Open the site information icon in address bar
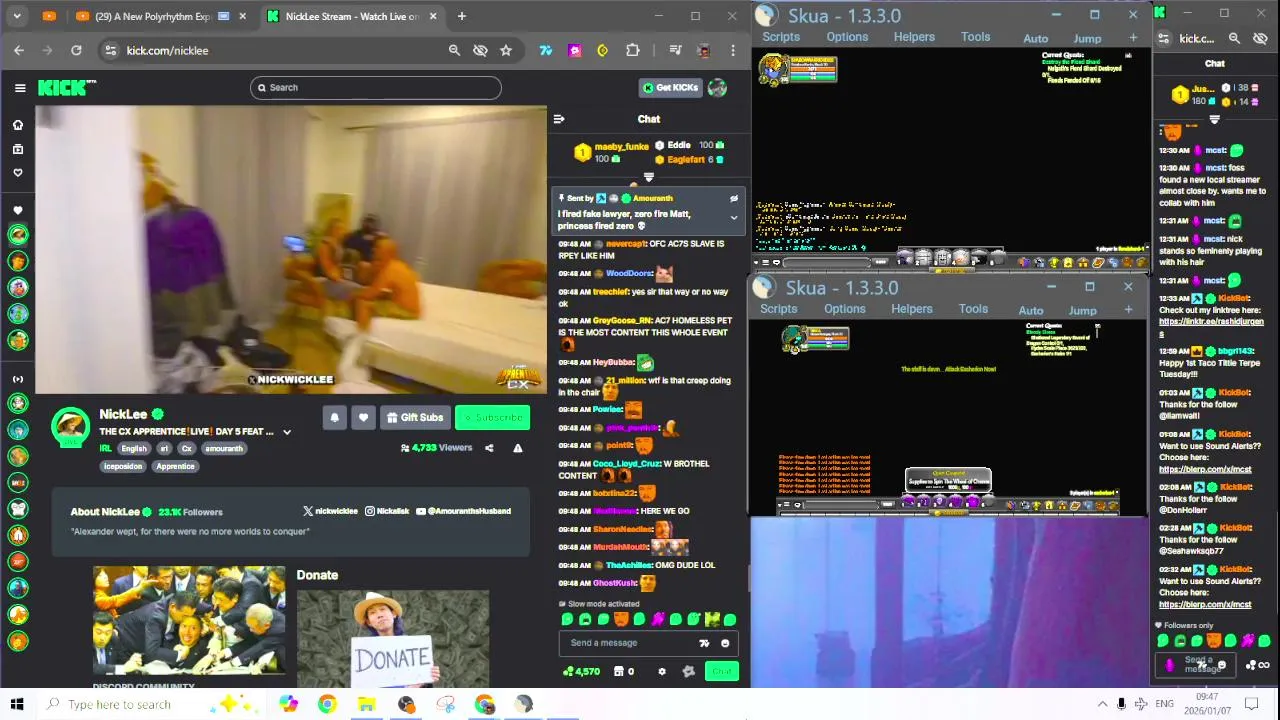Image resolution: width=1280 pixels, height=720 pixels. pyautogui.click(x=110, y=50)
